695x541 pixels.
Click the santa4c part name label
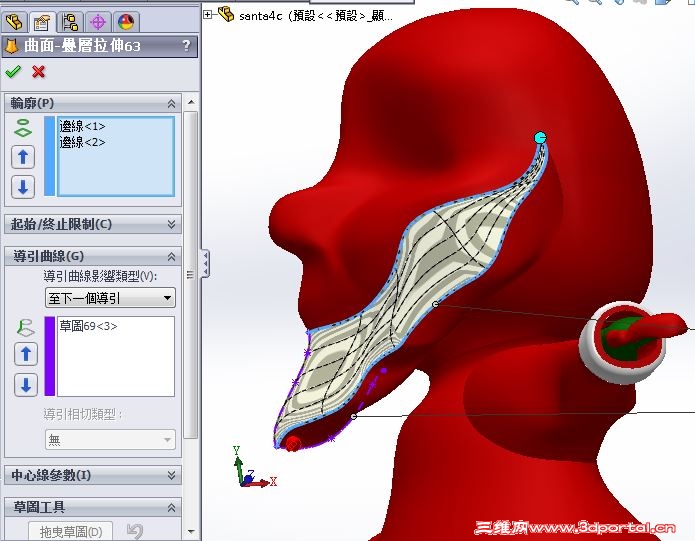[x=316, y=16]
